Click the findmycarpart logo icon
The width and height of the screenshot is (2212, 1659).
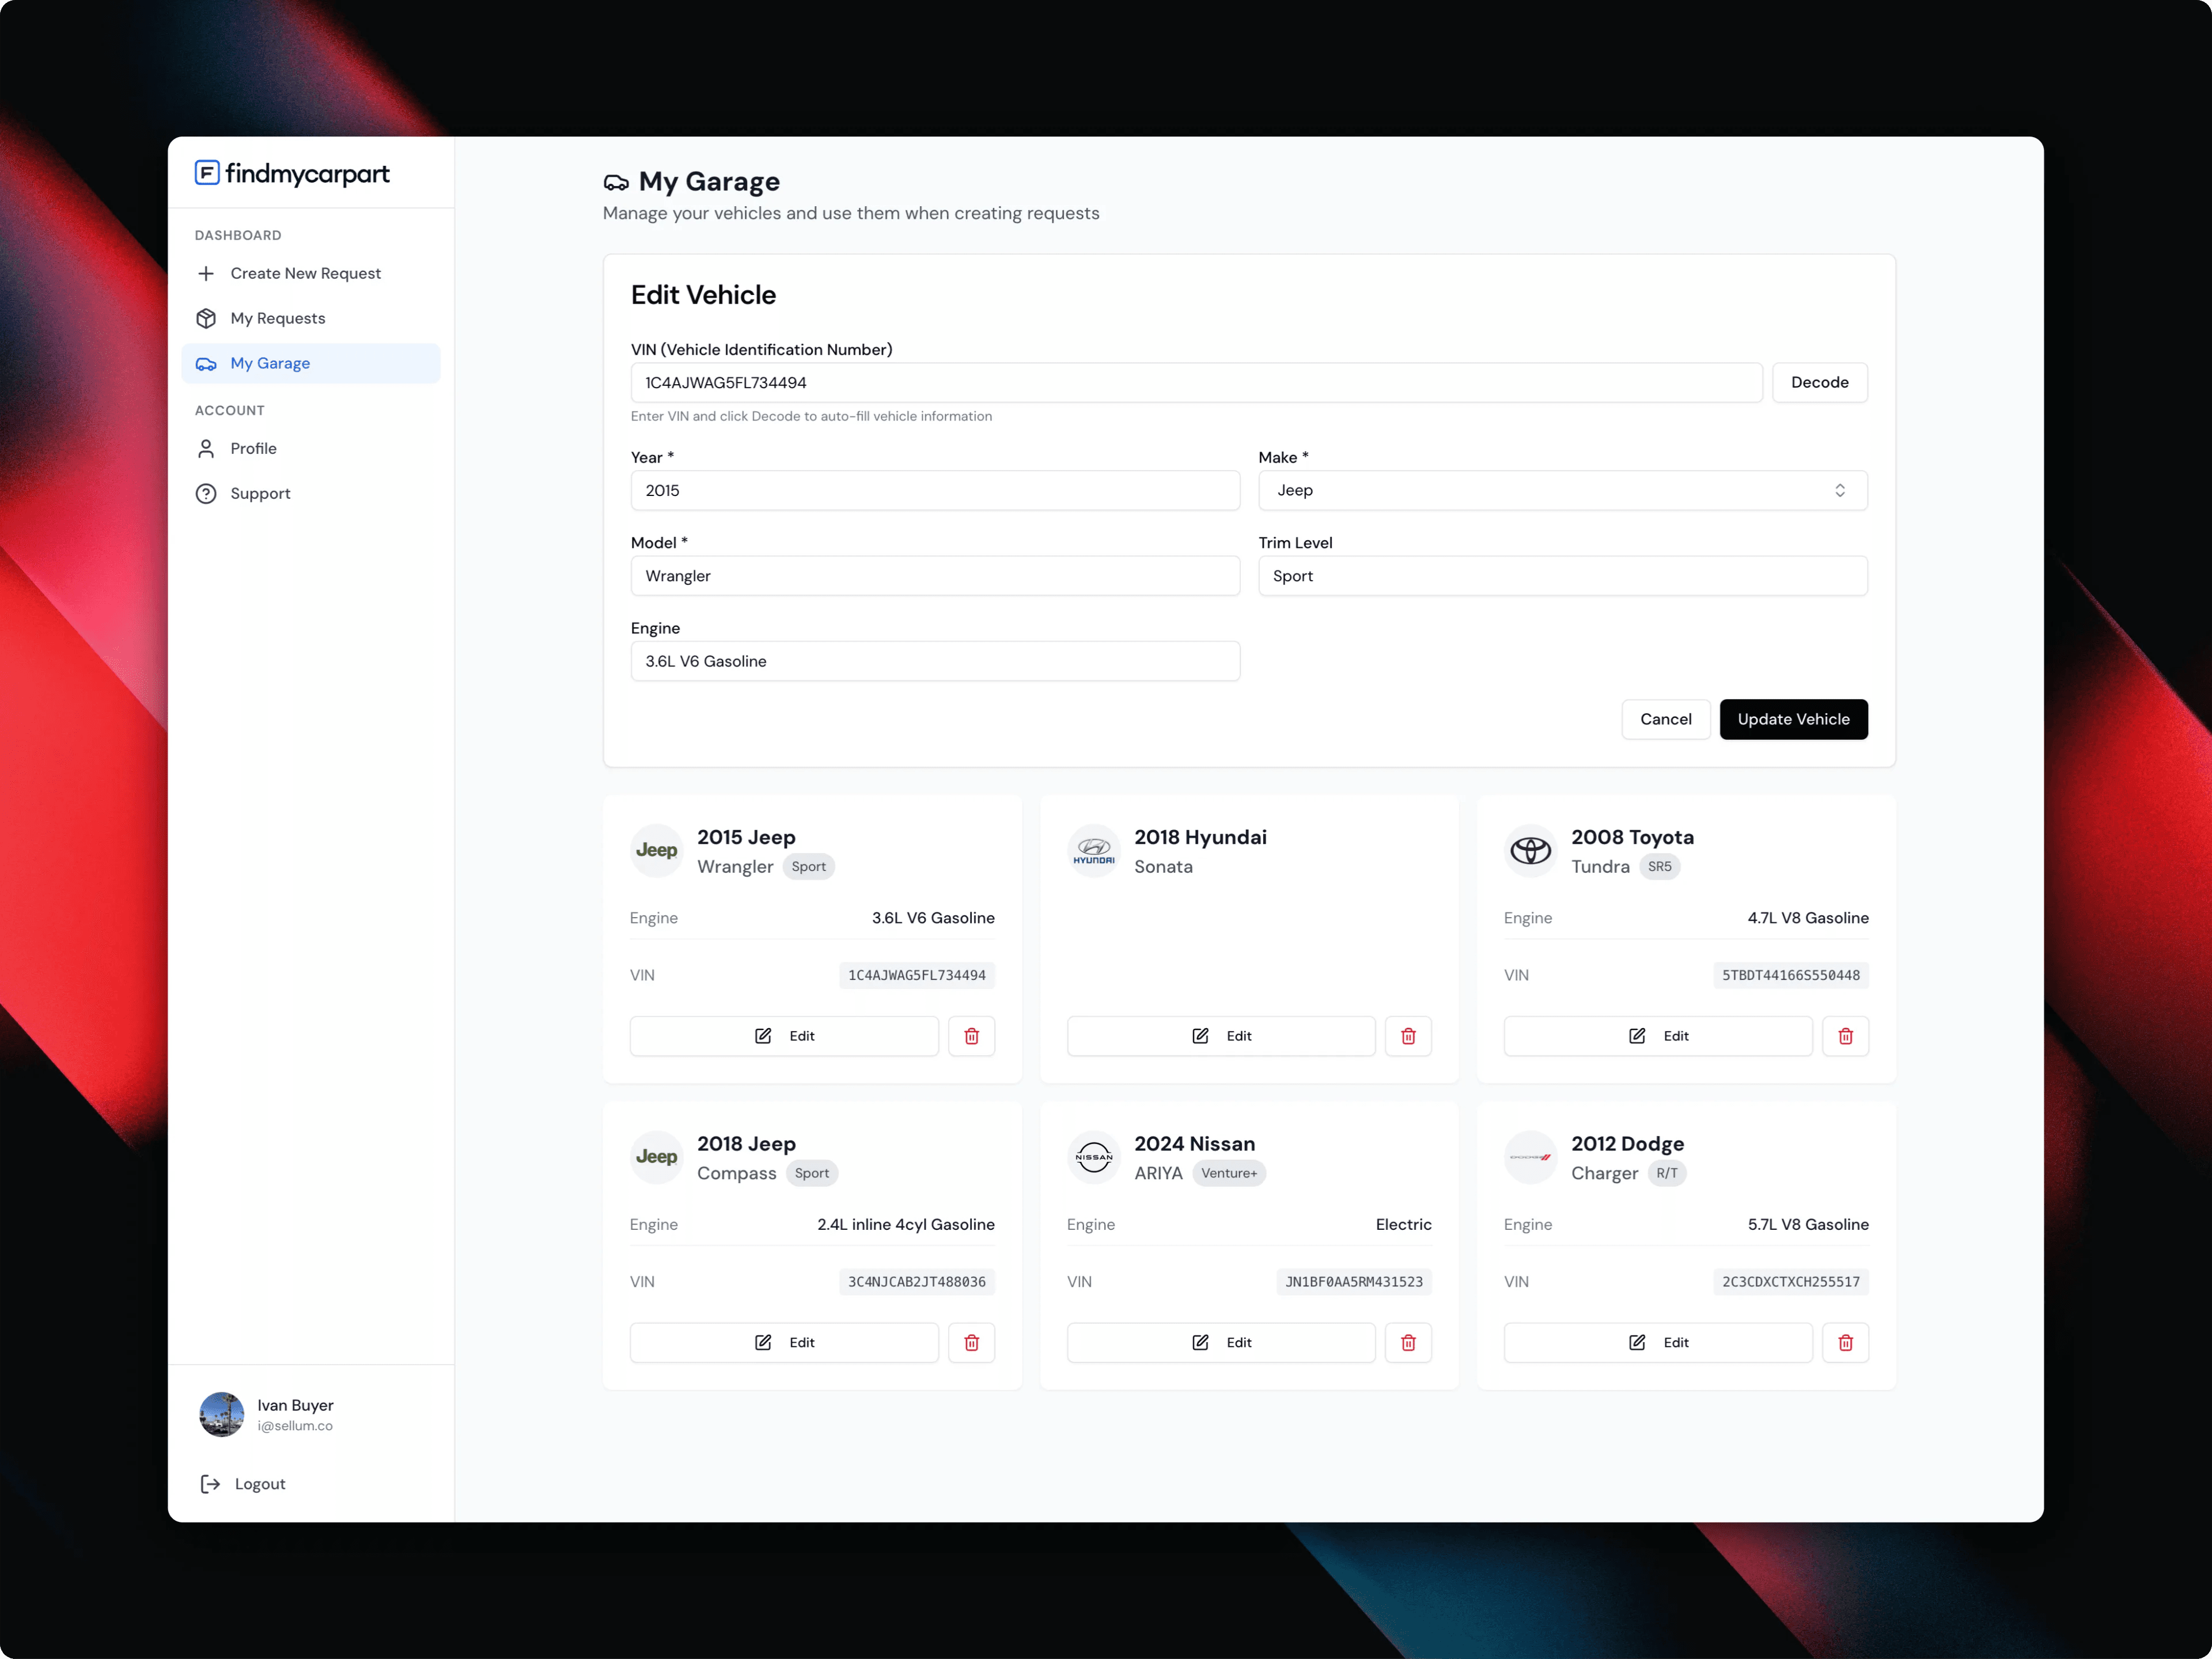click(x=207, y=173)
